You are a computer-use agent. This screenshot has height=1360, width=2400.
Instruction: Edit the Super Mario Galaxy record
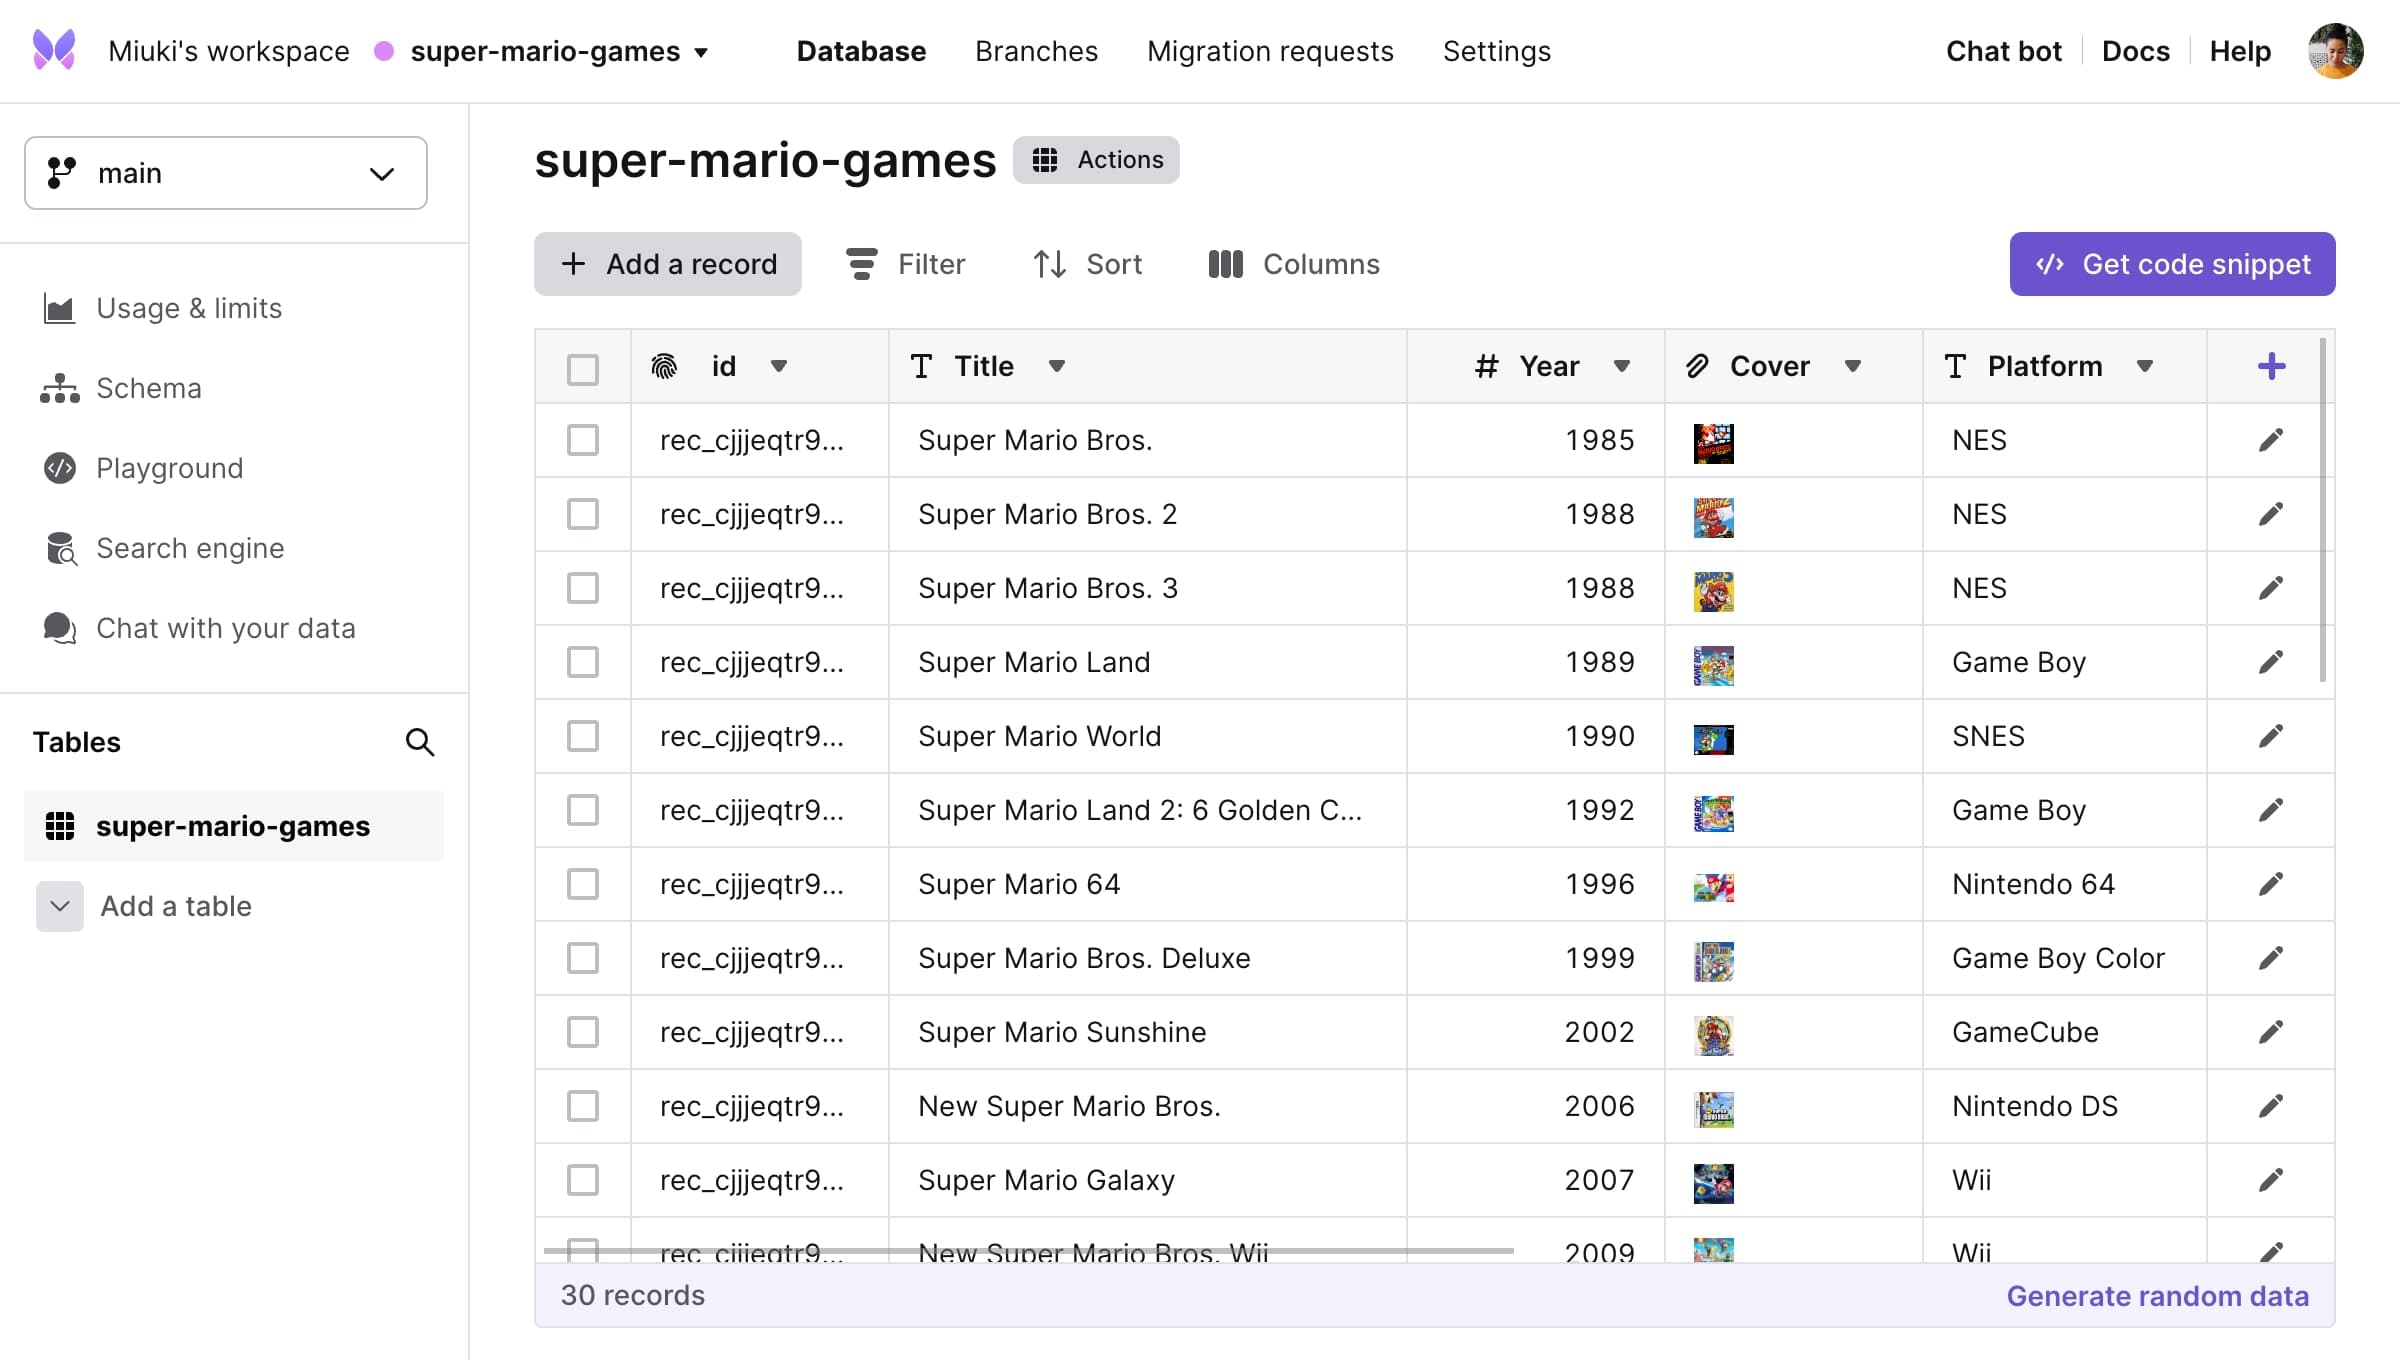(2271, 1180)
